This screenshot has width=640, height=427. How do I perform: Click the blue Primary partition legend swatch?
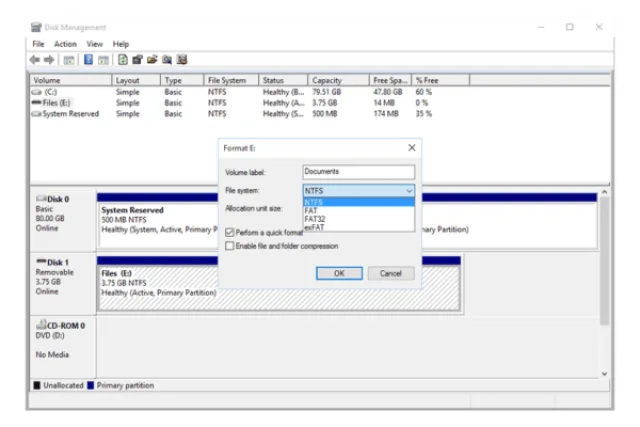click(91, 385)
